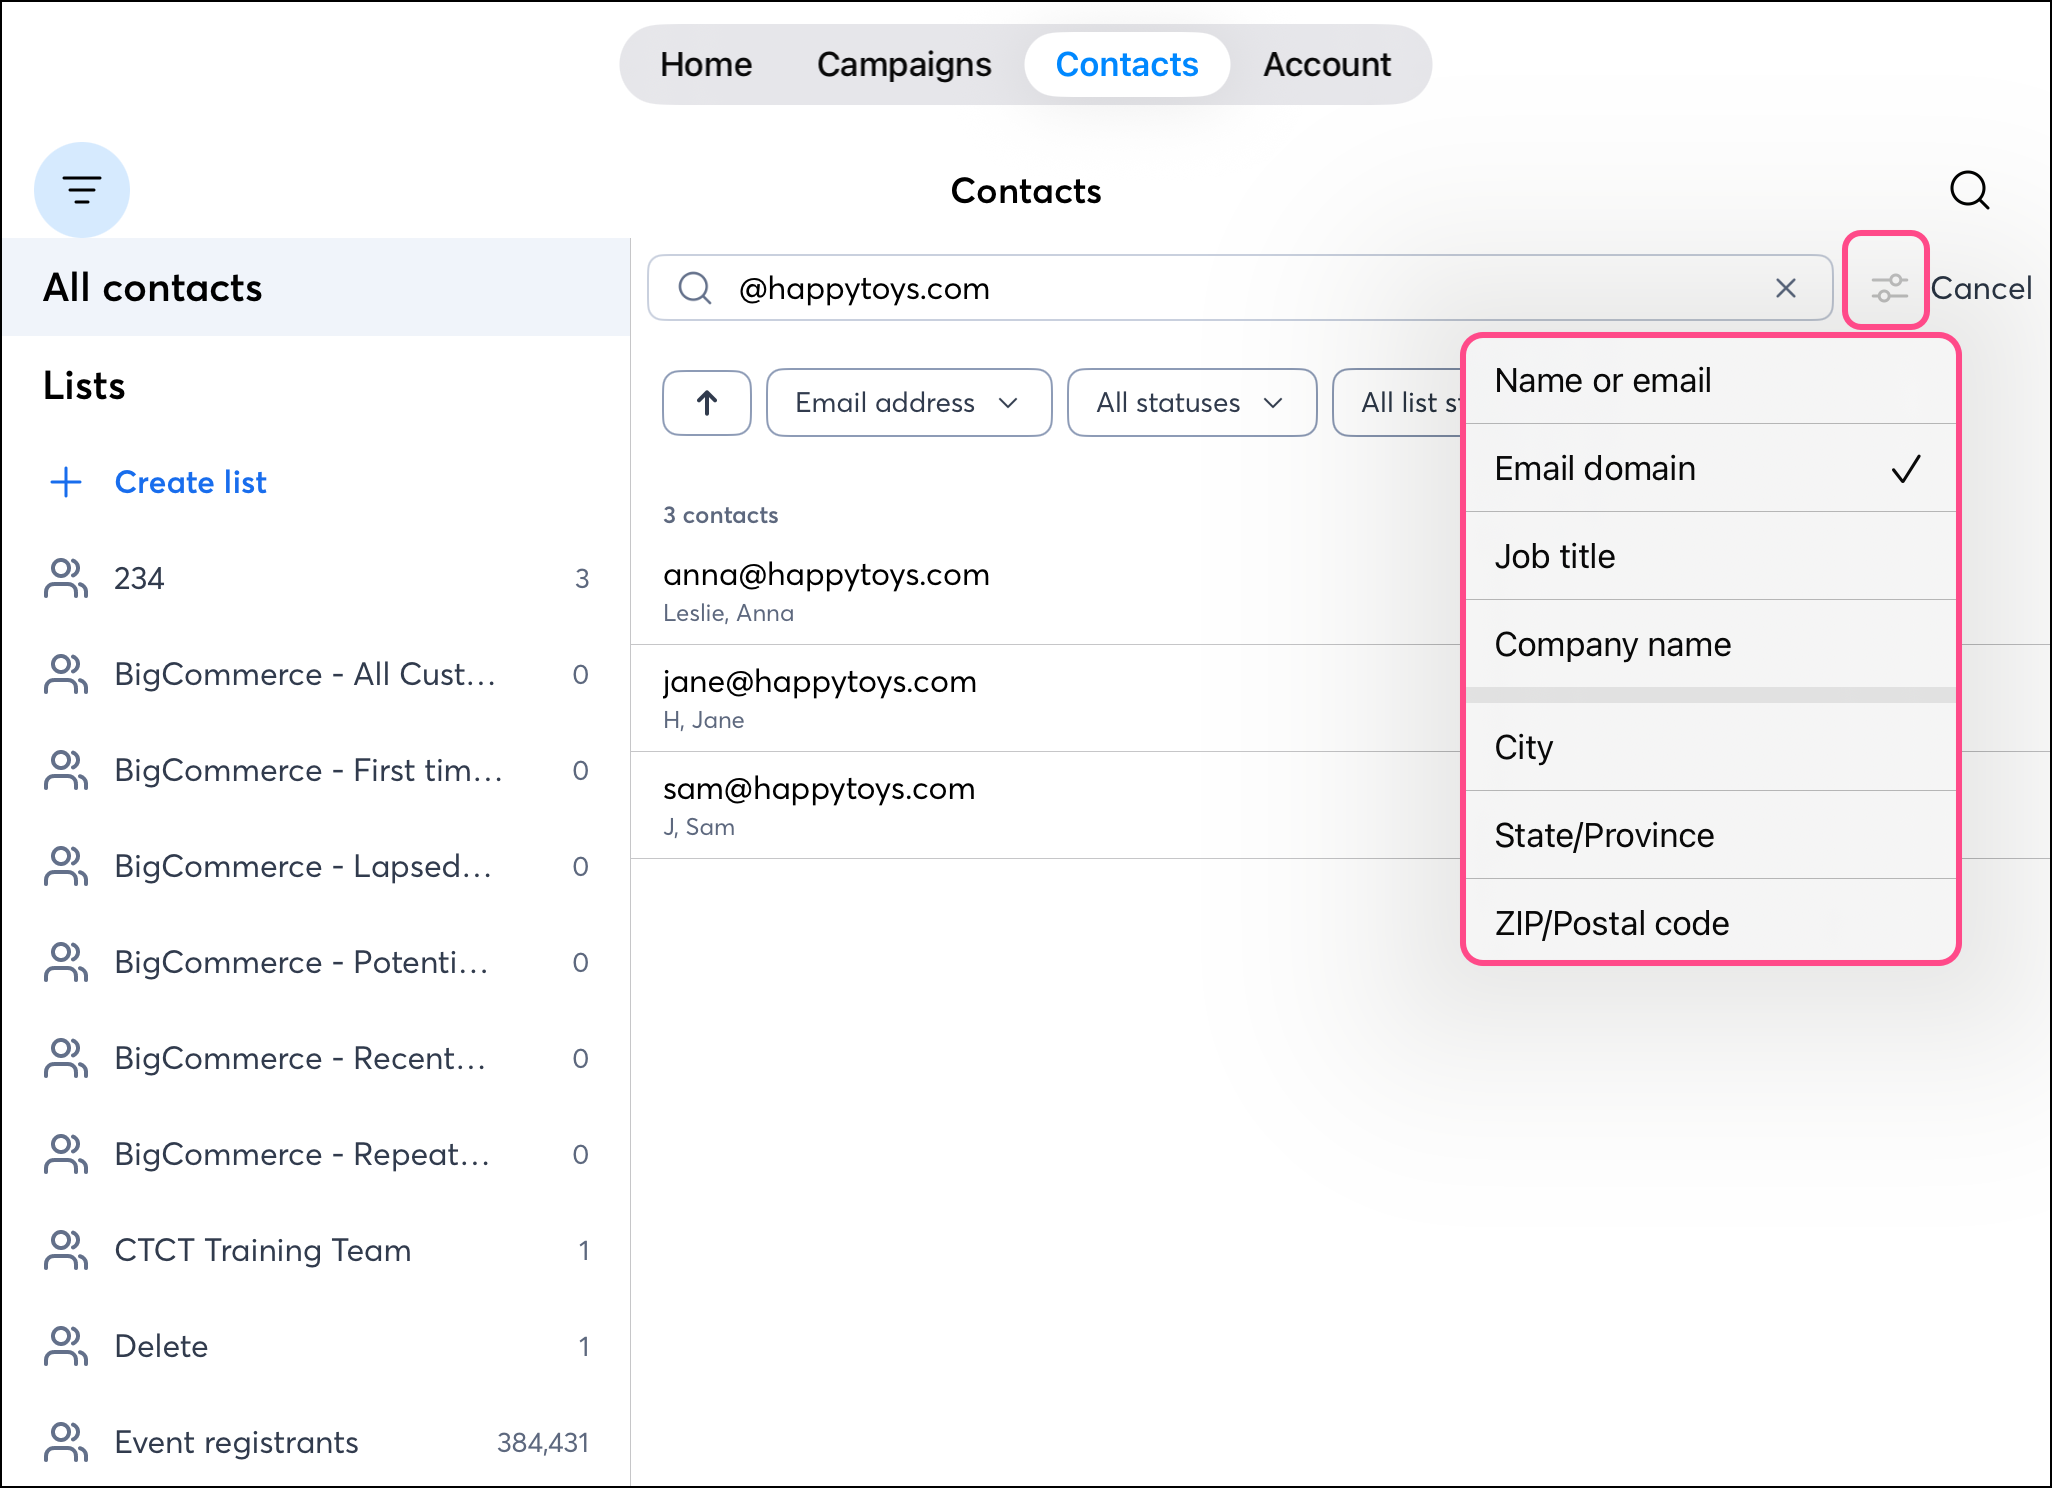This screenshot has height=1488, width=2052.
Task: Click the sidebar filter icon button
Action: coord(82,190)
